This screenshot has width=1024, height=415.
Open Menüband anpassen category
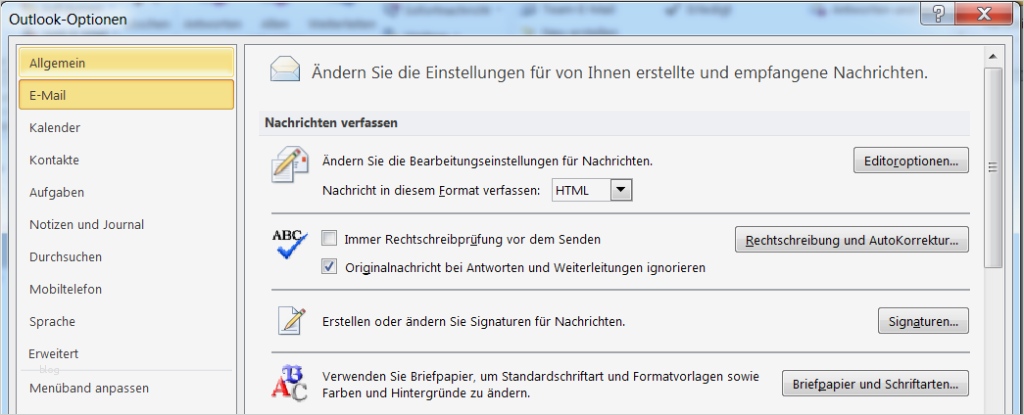(127, 388)
